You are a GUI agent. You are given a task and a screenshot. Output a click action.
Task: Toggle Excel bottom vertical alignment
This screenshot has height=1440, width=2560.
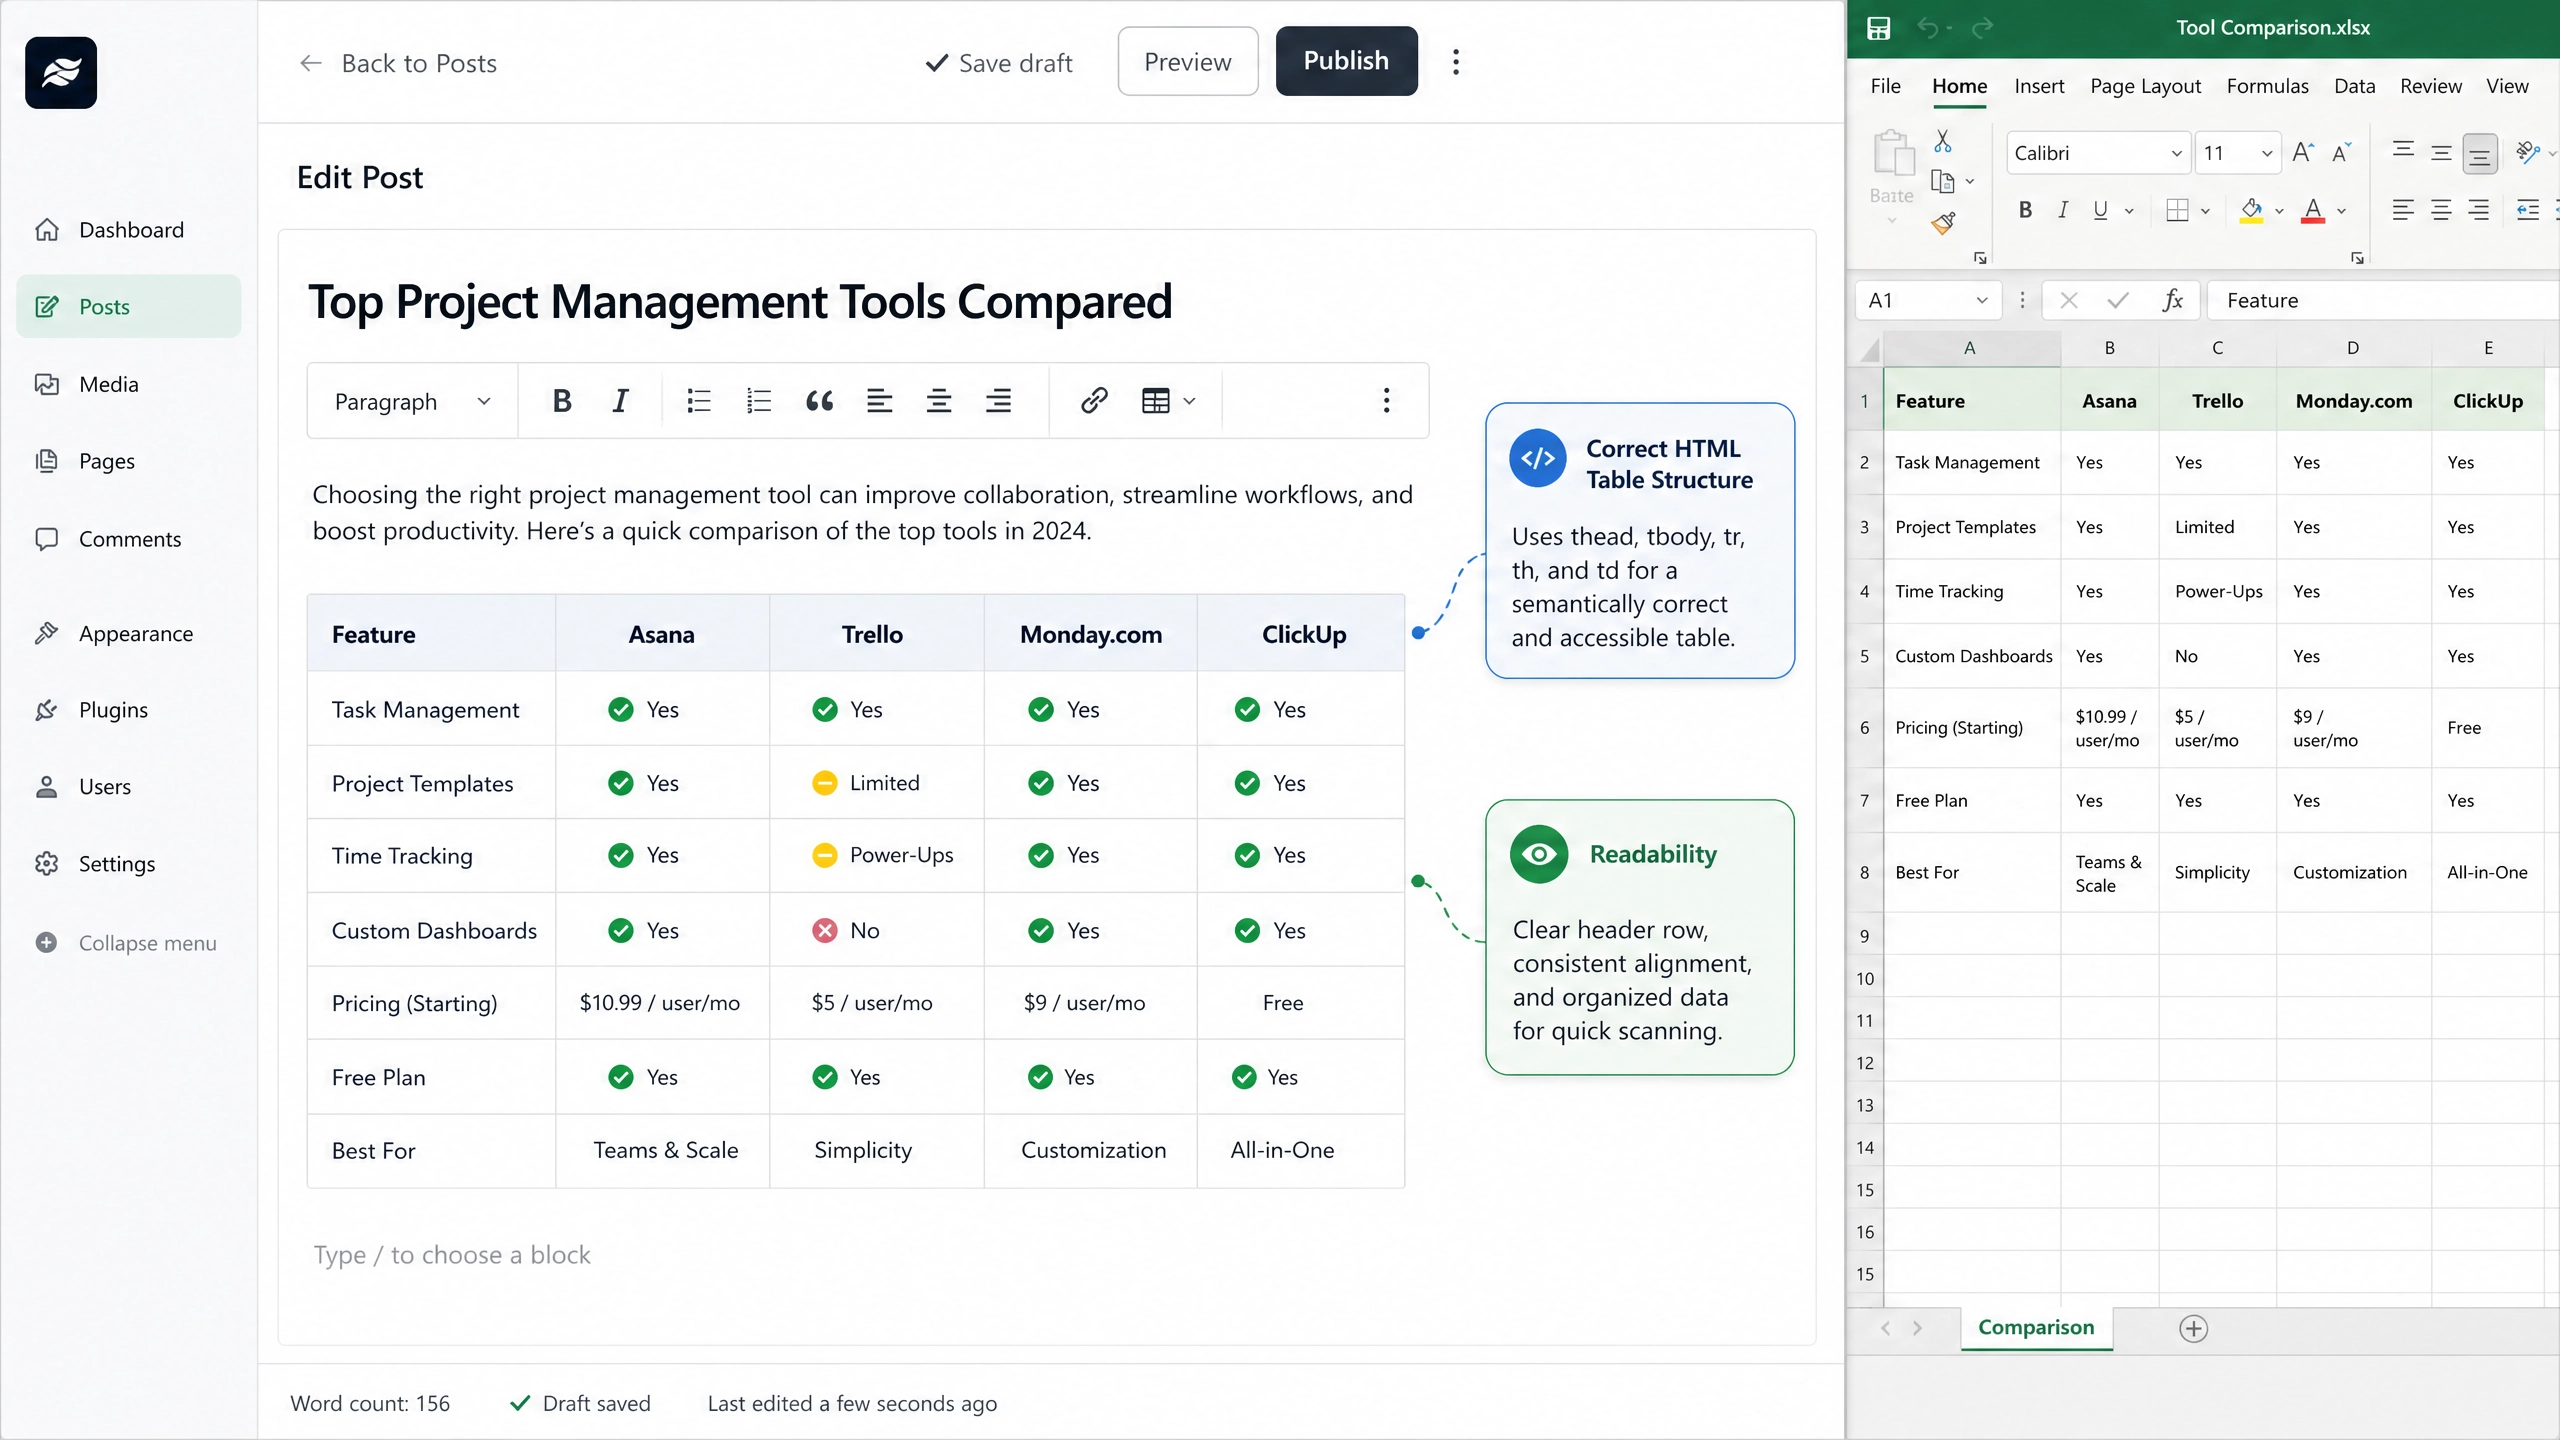point(2479,154)
